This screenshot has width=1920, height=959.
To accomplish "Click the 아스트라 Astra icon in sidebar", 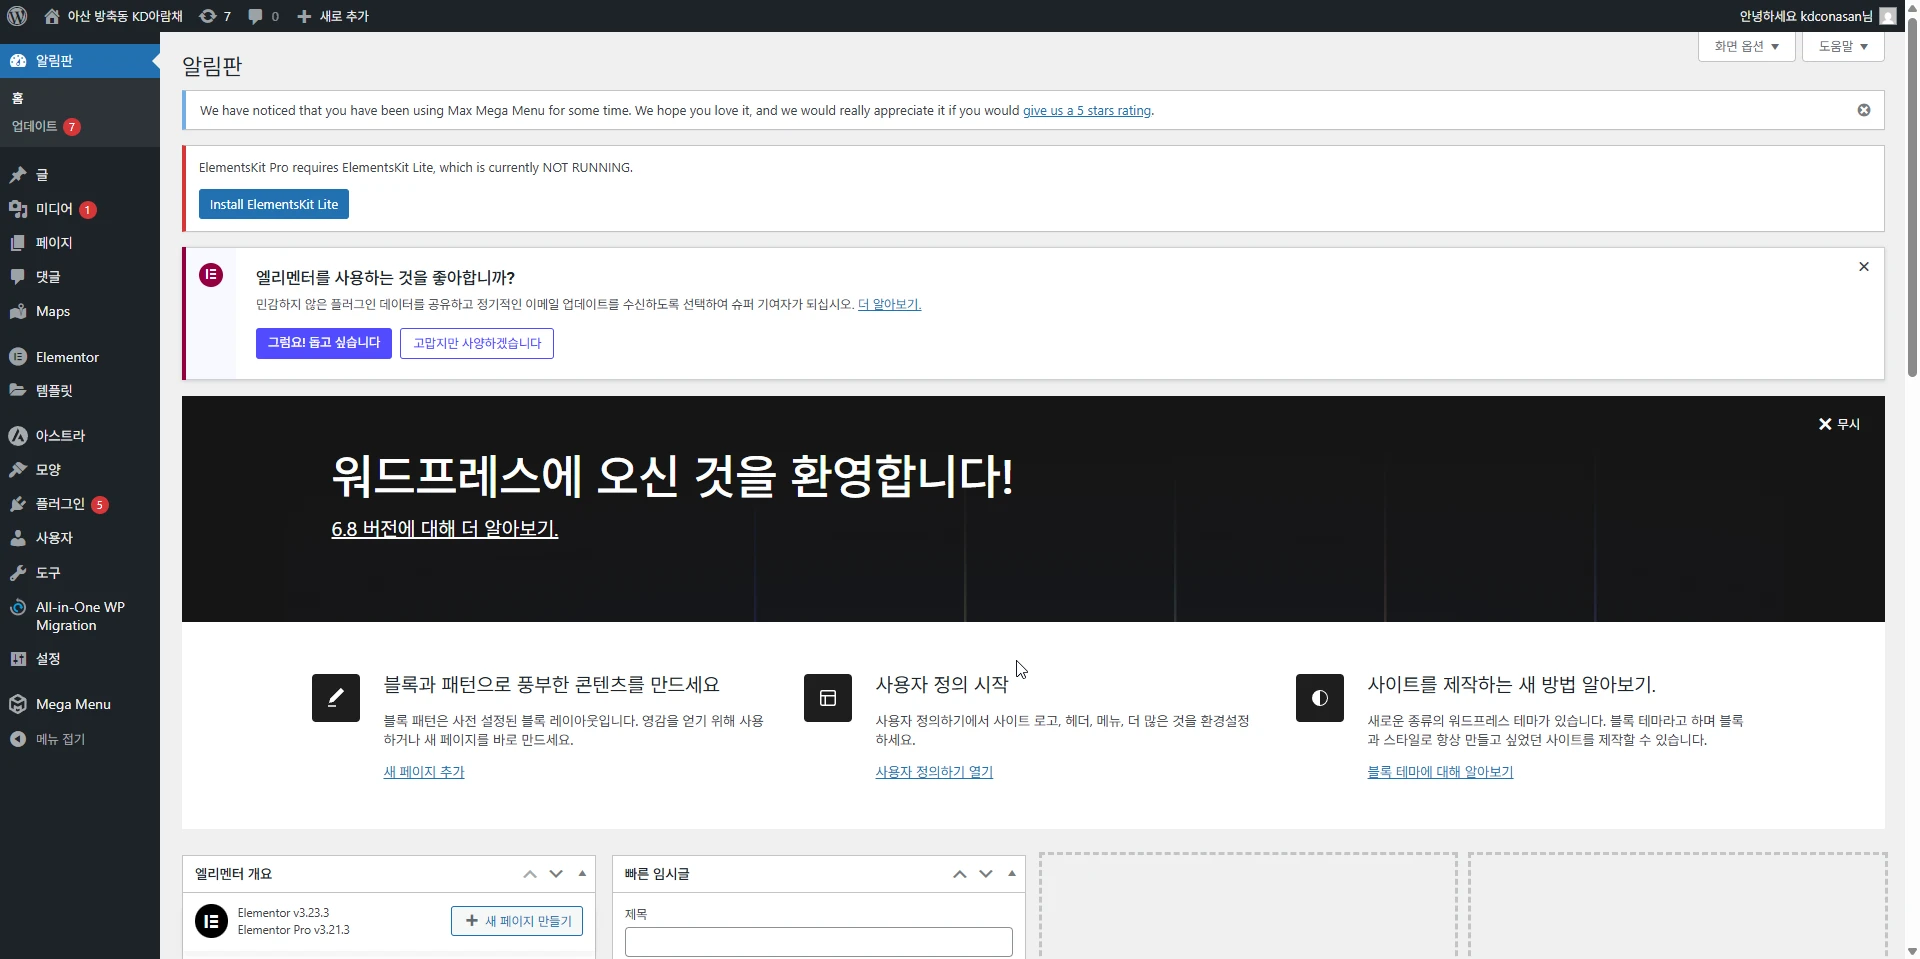I will click(x=18, y=436).
